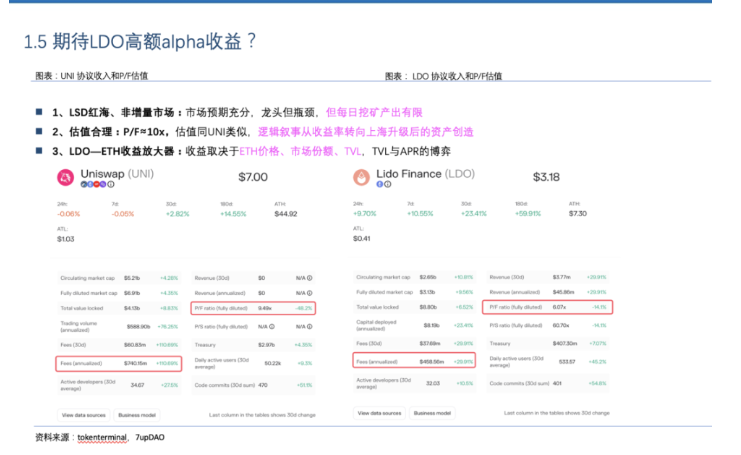This screenshot has height=455, width=741.
Task: Click Lido 30d change +23.41%
Action: [x=474, y=214]
